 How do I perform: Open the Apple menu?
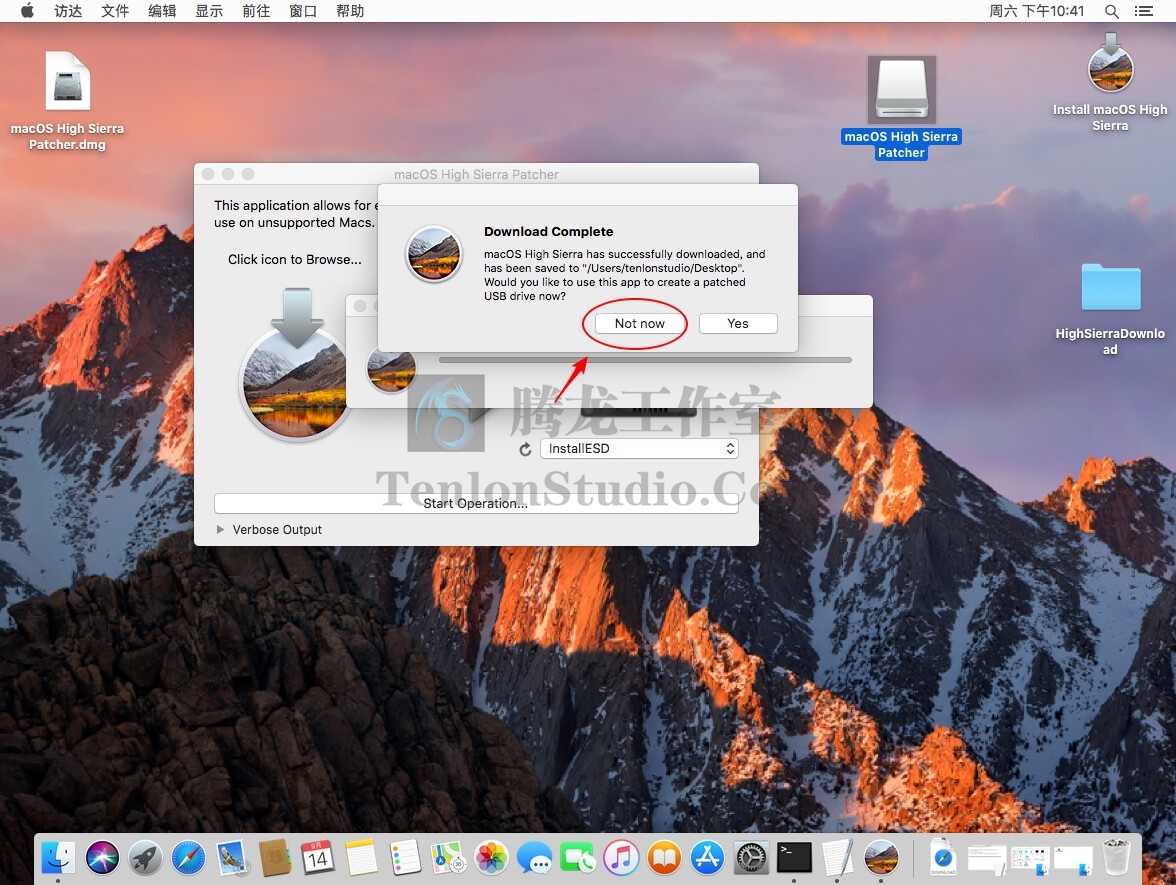(x=27, y=10)
